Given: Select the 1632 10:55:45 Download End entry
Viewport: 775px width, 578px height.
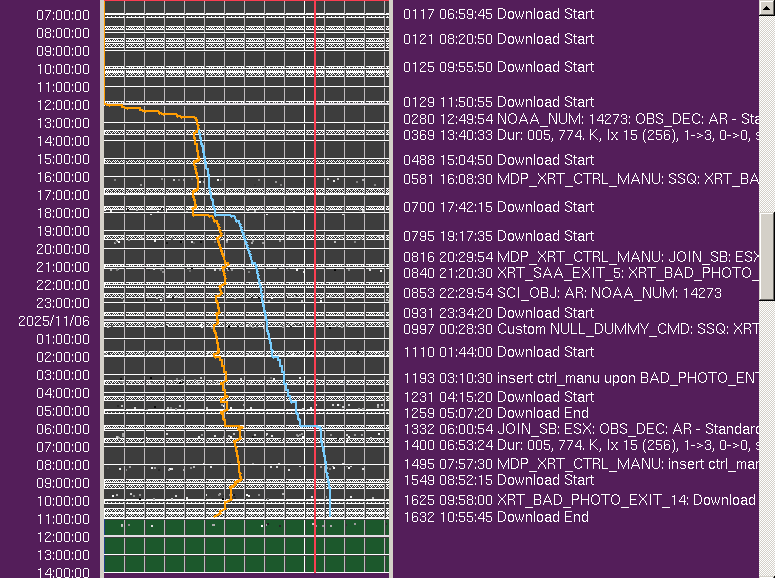Looking at the screenshot, I should tap(496, 517).
